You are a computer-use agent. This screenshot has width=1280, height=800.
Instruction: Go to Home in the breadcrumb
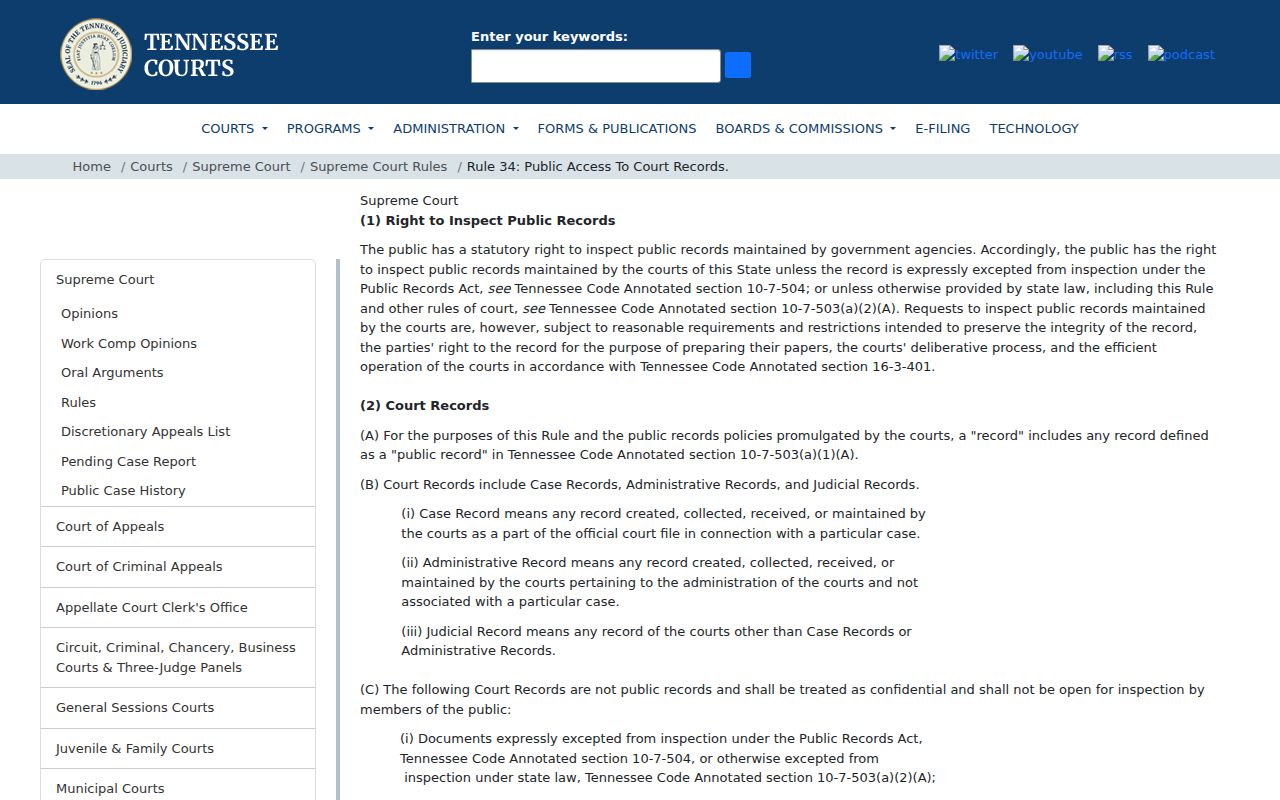click(91, 167)
